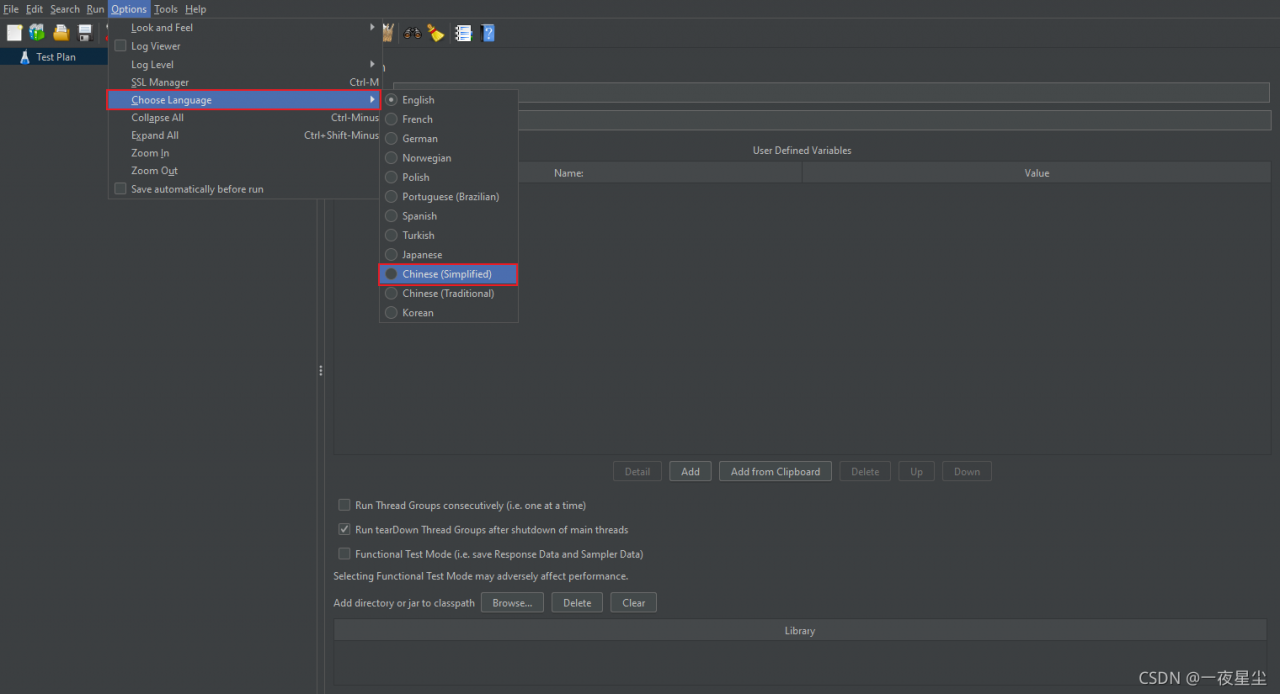
Task: Select German language option
Action: (449, 139)
